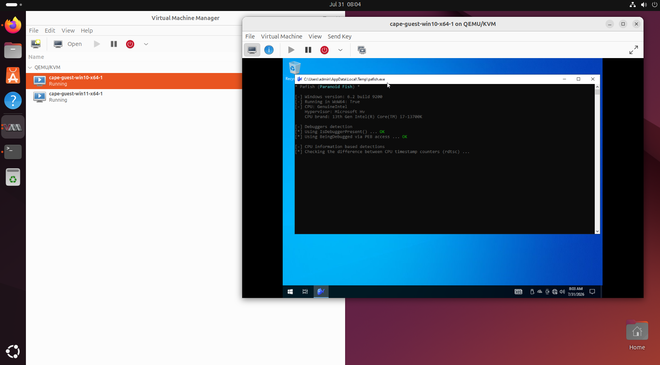Show virtual hardware details (blue info icon)
This screenshot has width=660, height=365.
(269, 50)
